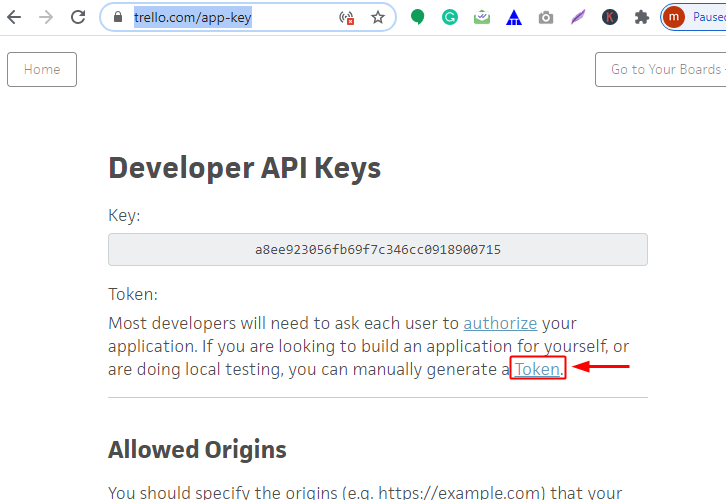Click the Token link to generate token
Image resolution: width=726 pixels, height=500 pixels.
pyautogui.click(x=537, y=369)
